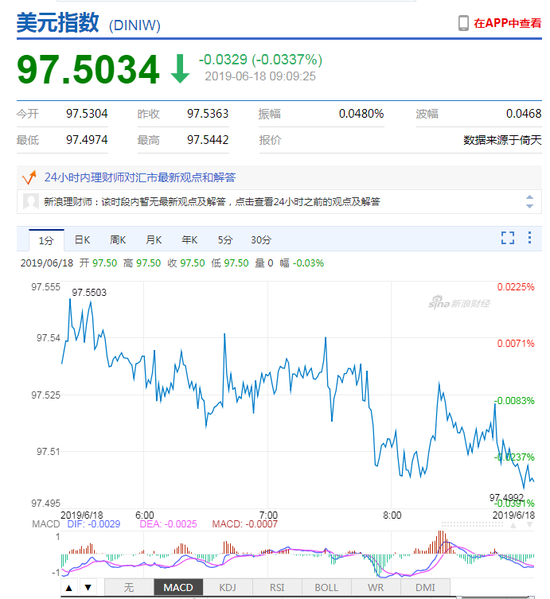Select the 无 indicator option

(x=129, y=588)
